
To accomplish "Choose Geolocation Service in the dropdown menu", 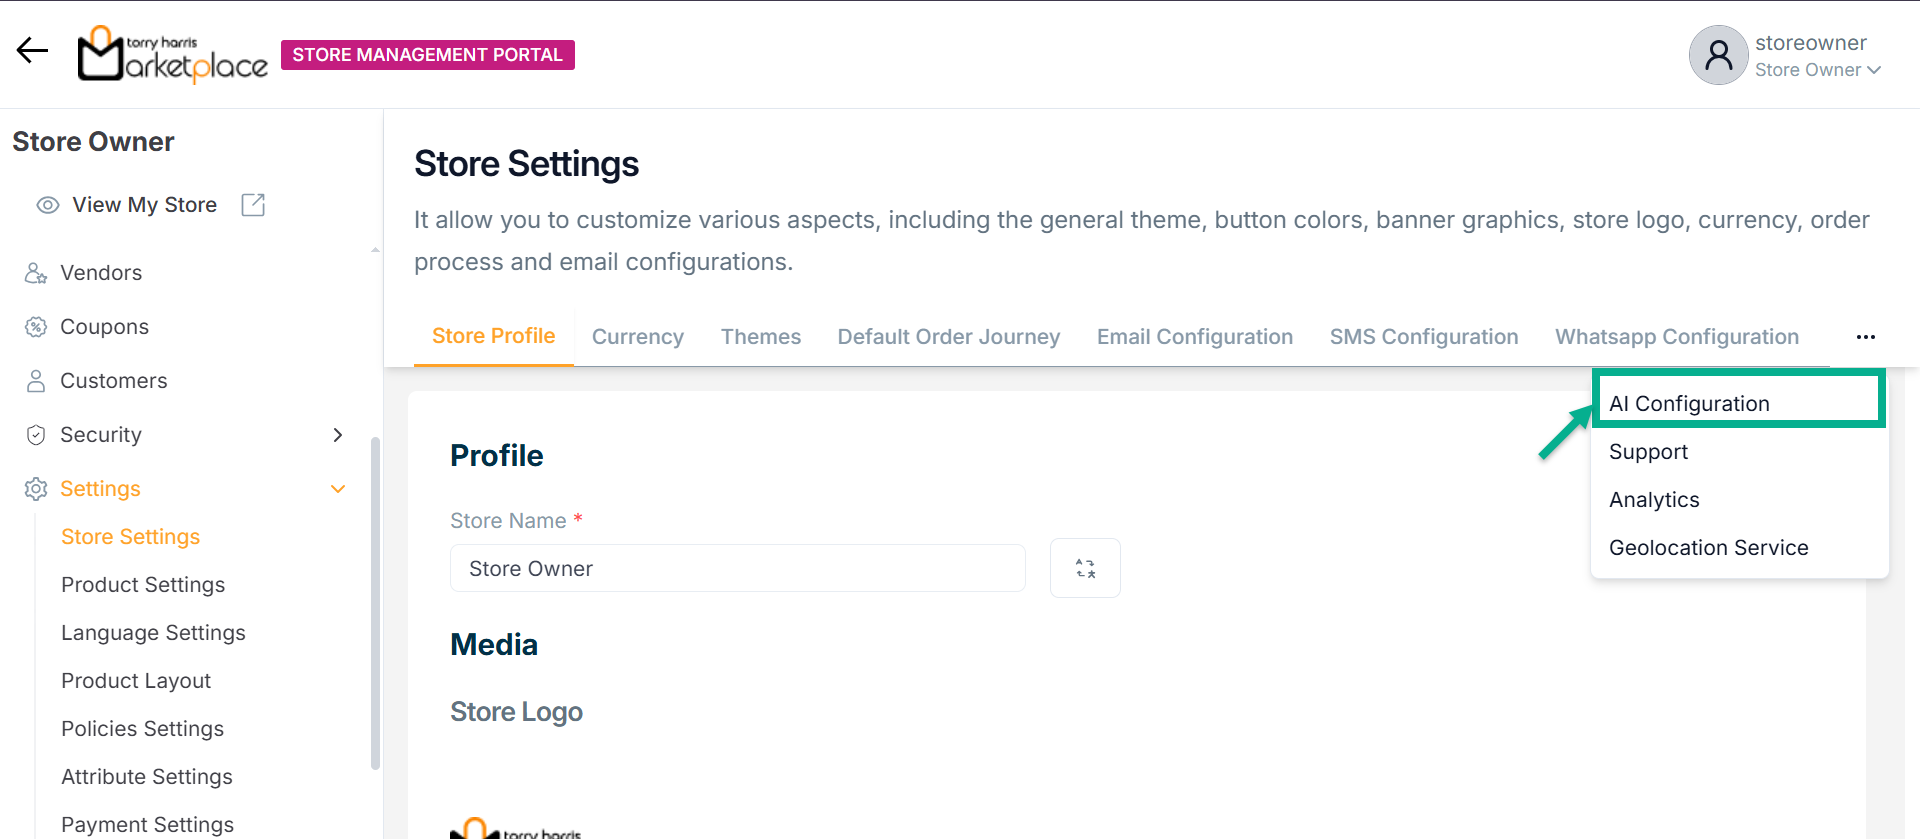I will [x=1708, y=548].
